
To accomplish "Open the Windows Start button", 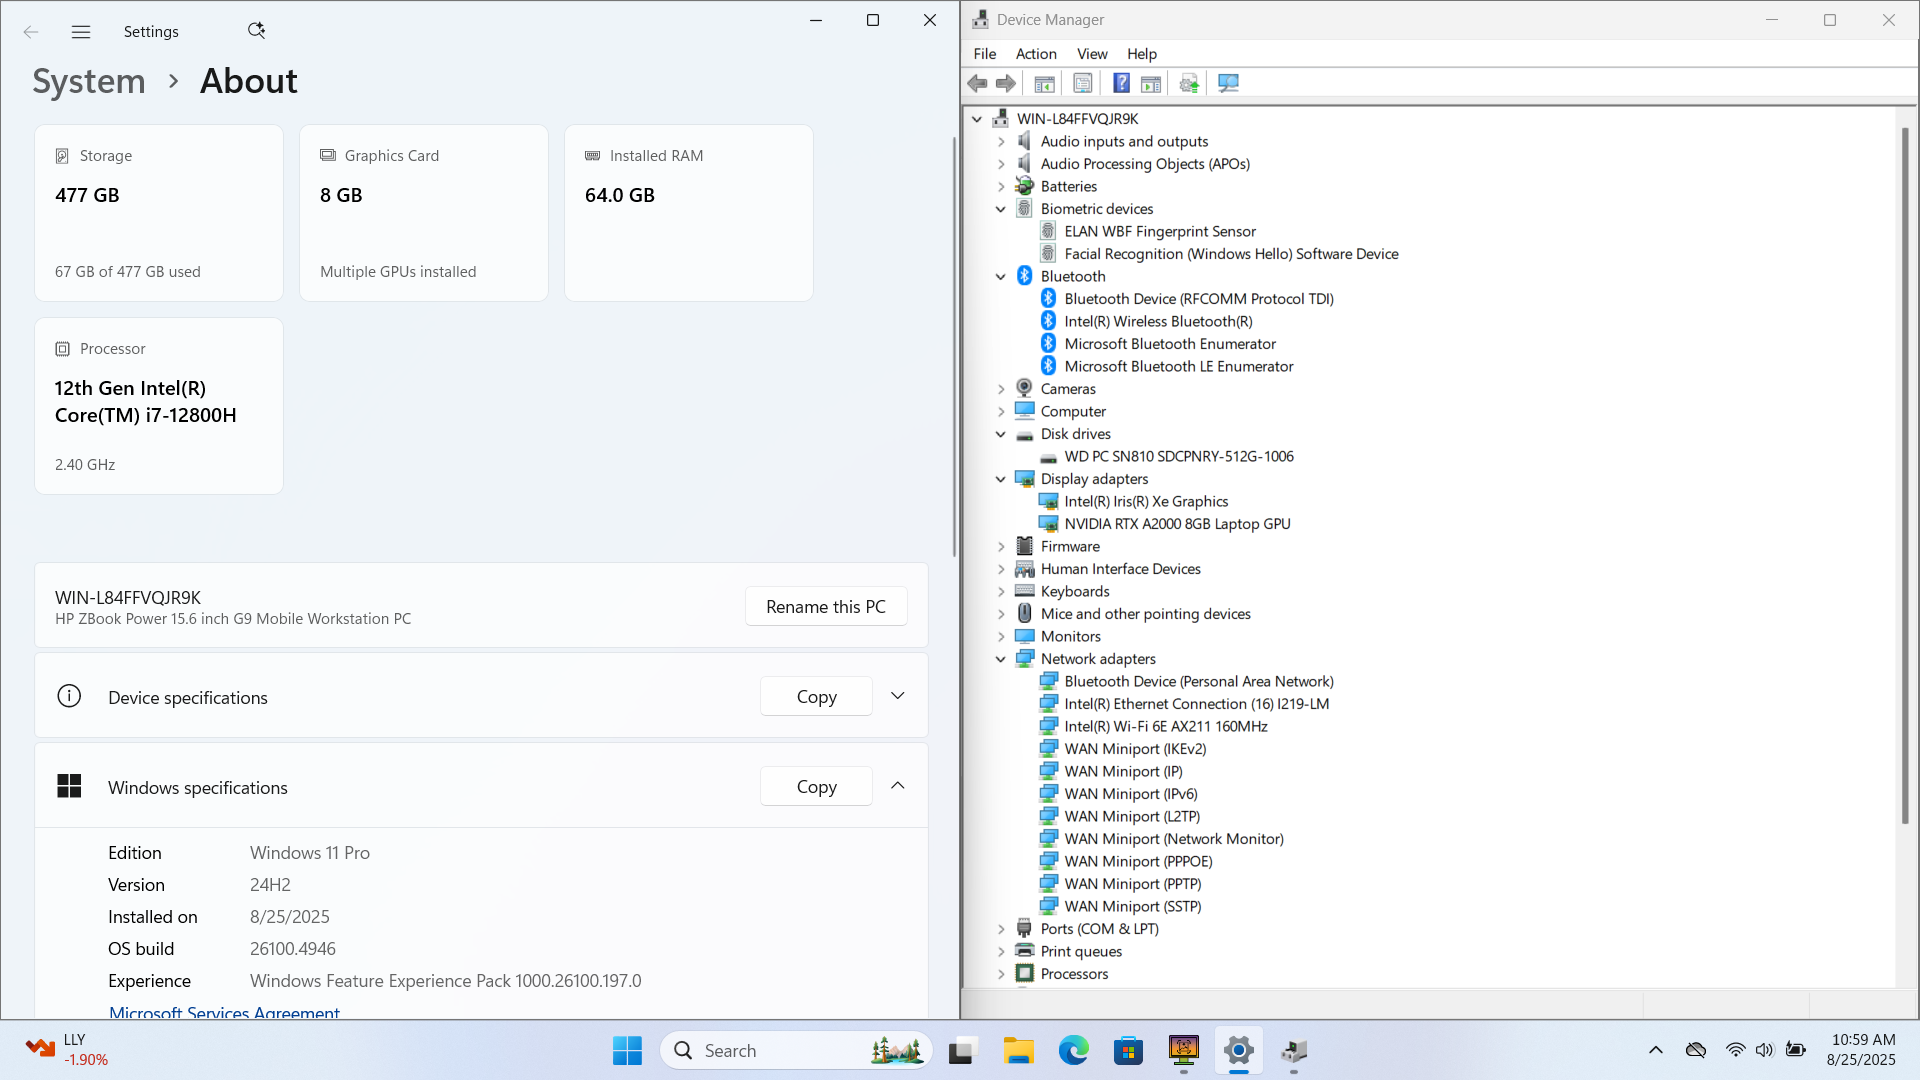I will point(627,1050).
